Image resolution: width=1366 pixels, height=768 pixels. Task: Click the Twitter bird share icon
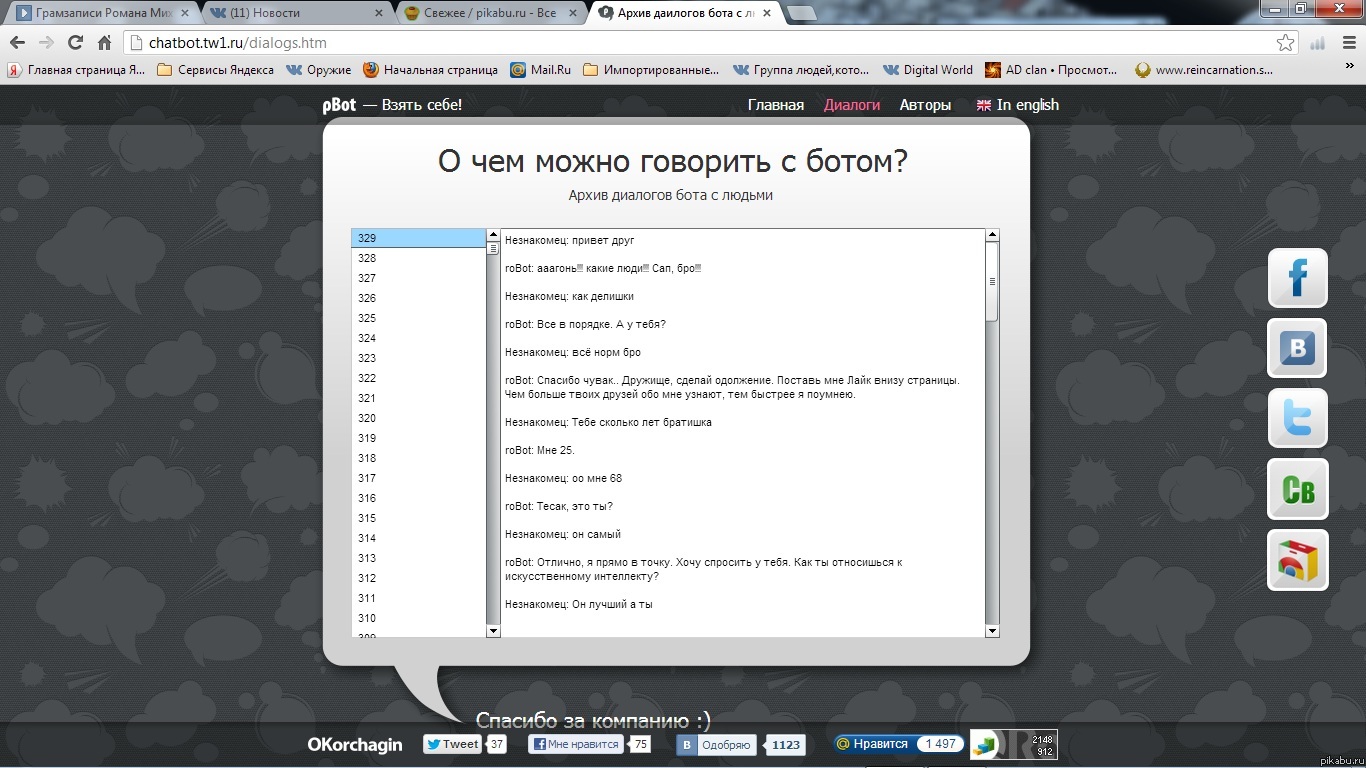pyautogui.click(x=1297, y=418)
